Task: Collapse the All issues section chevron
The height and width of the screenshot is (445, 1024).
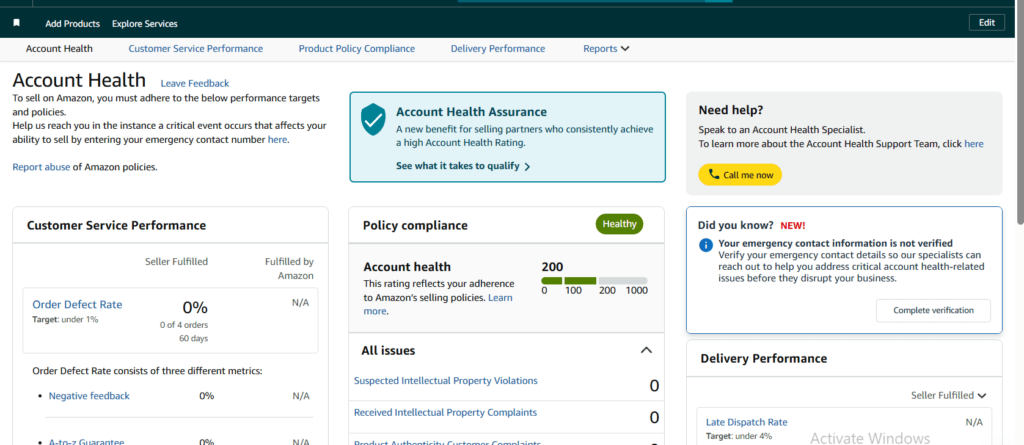Action: tap(646, 350)
